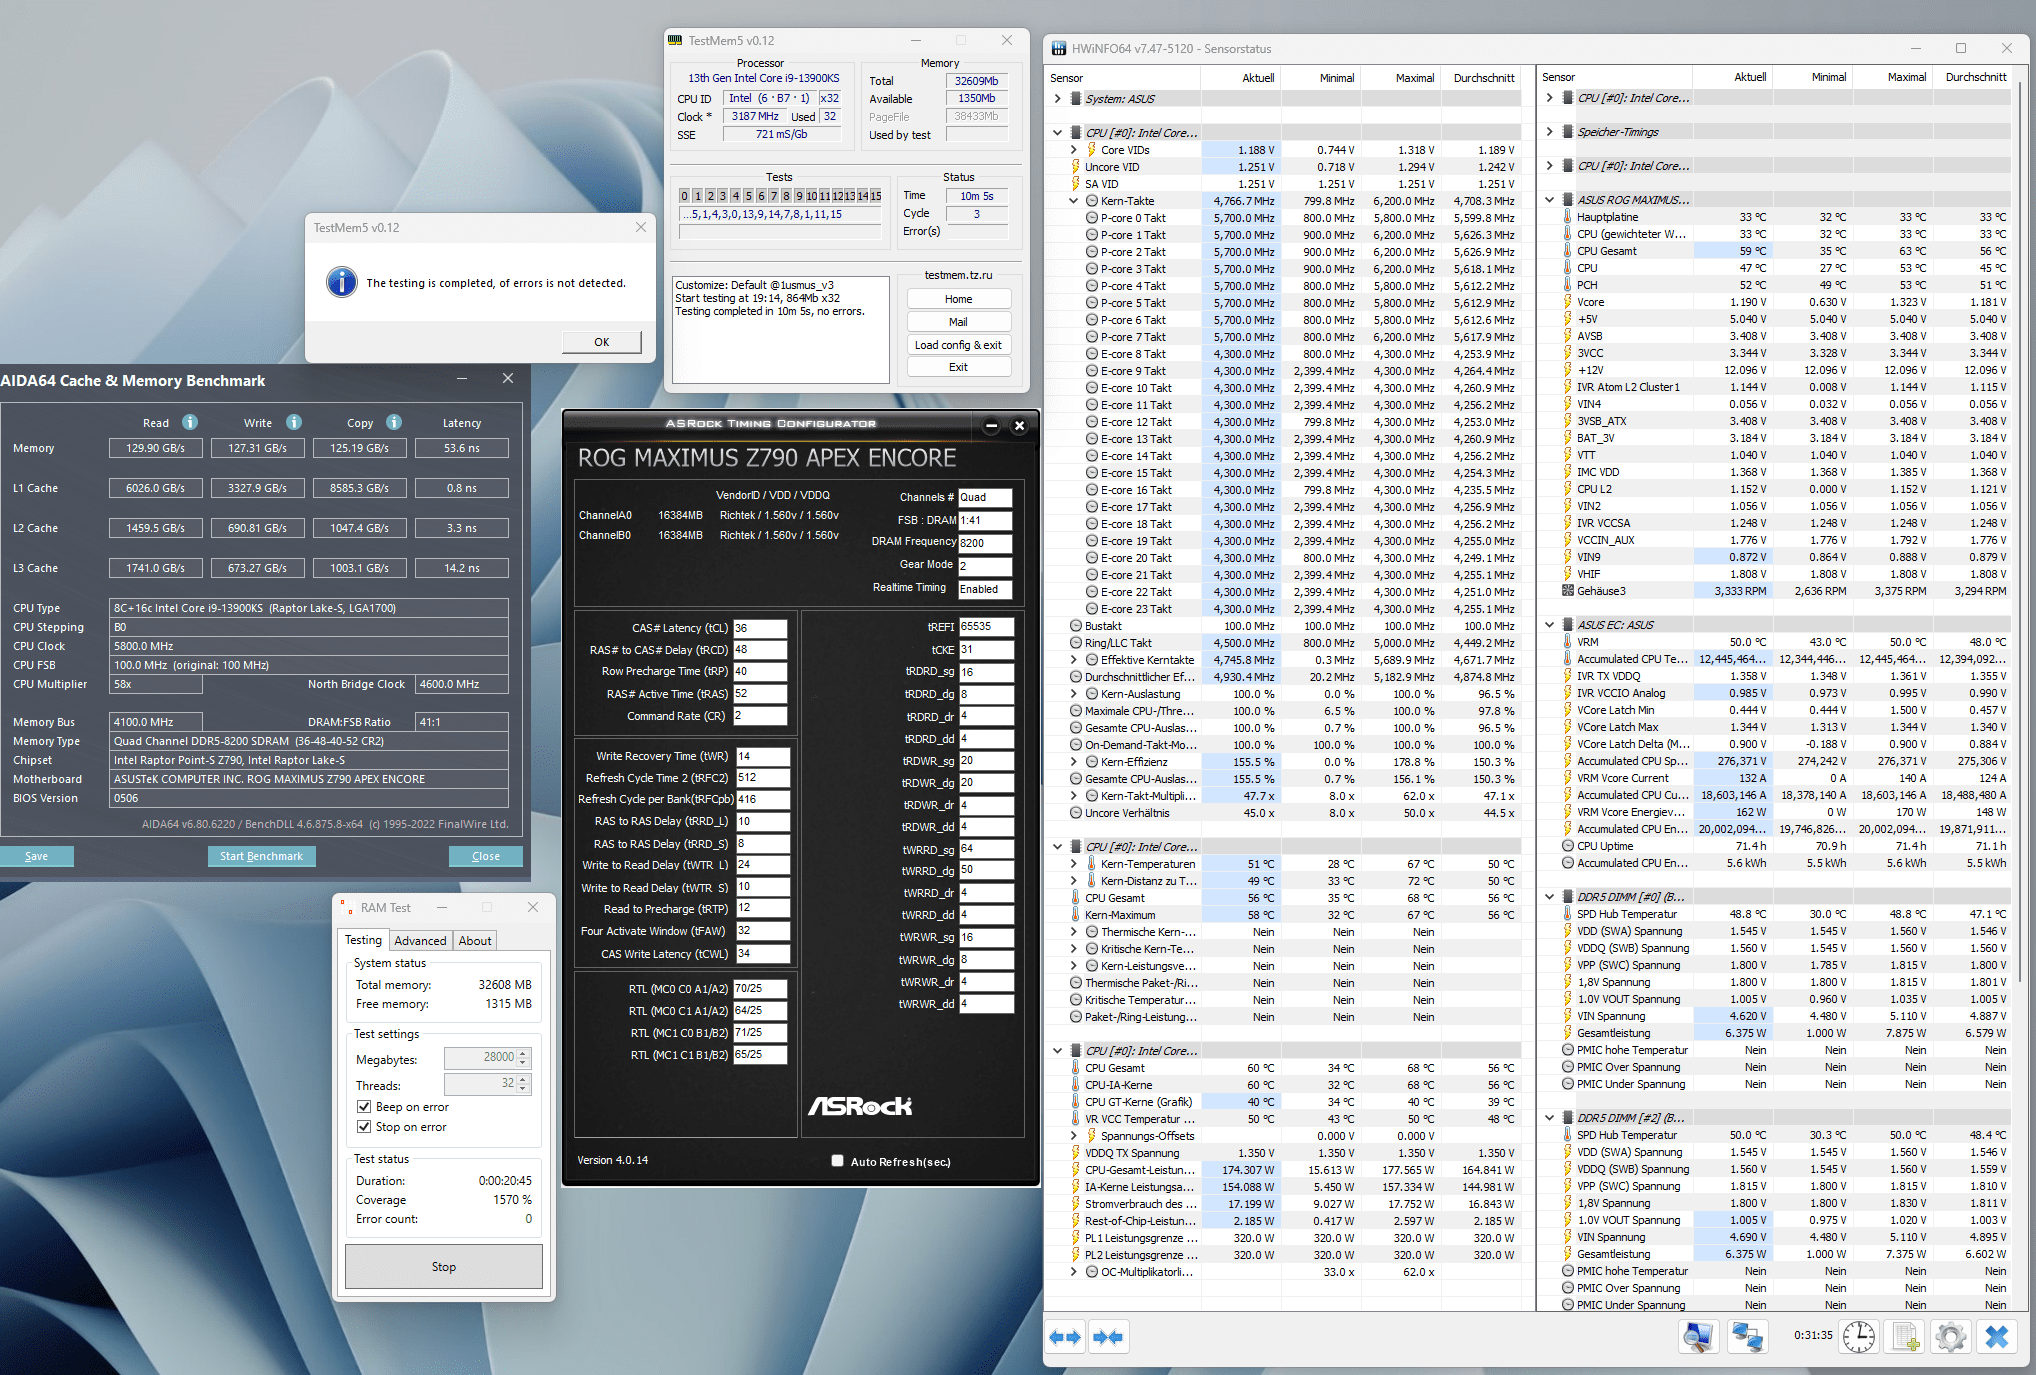
Task: Expand the Speicher-Timings sensor group
Action: click(1550, 132)
